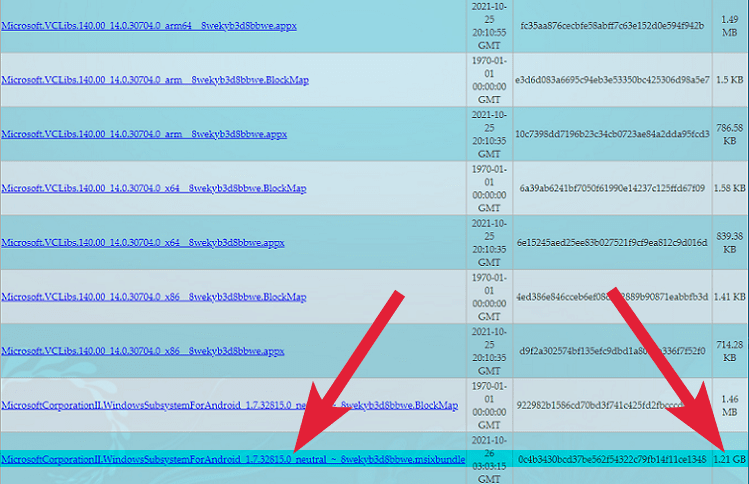Select the hash starting with e3d6d083a
749x484 pixels.
pos(610,79)
